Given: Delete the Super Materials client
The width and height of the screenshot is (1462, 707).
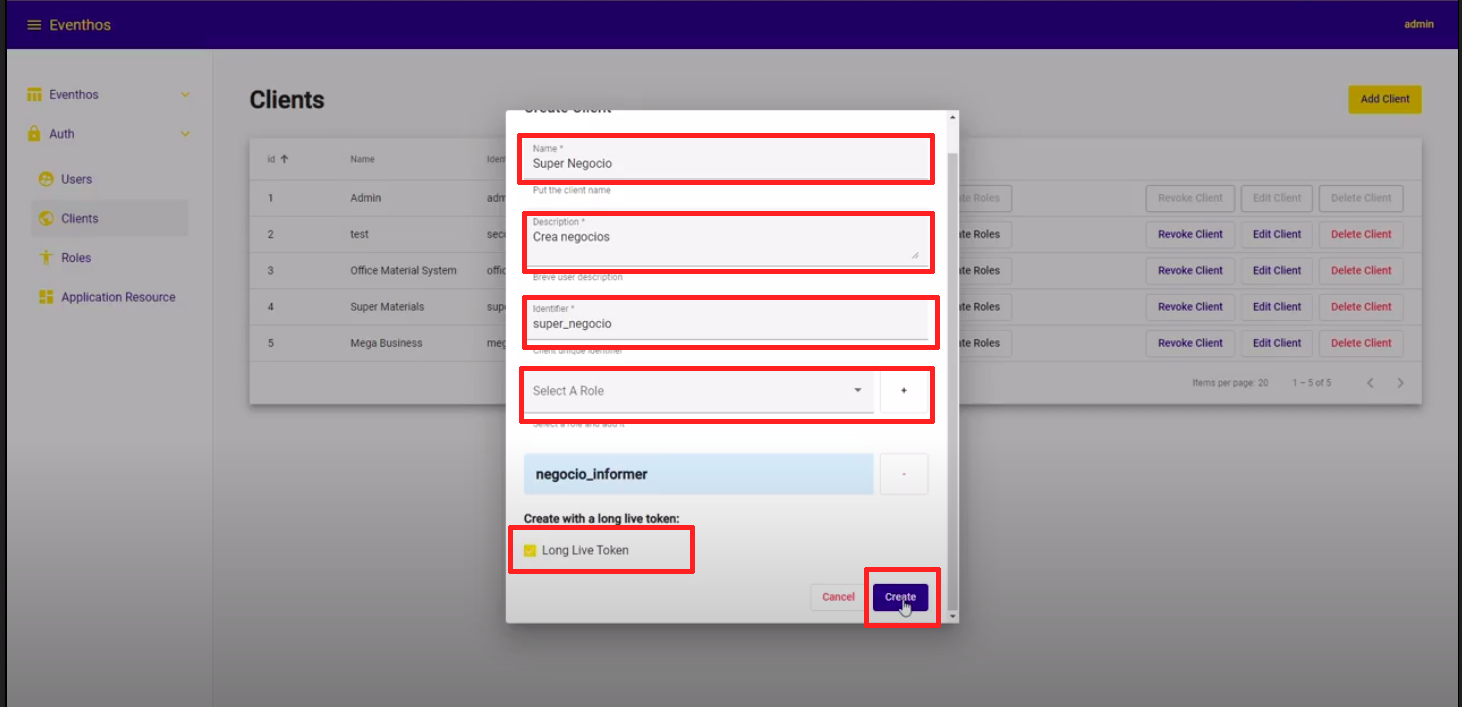Looking at the screenshot, I should click(x=1361, y=307).
